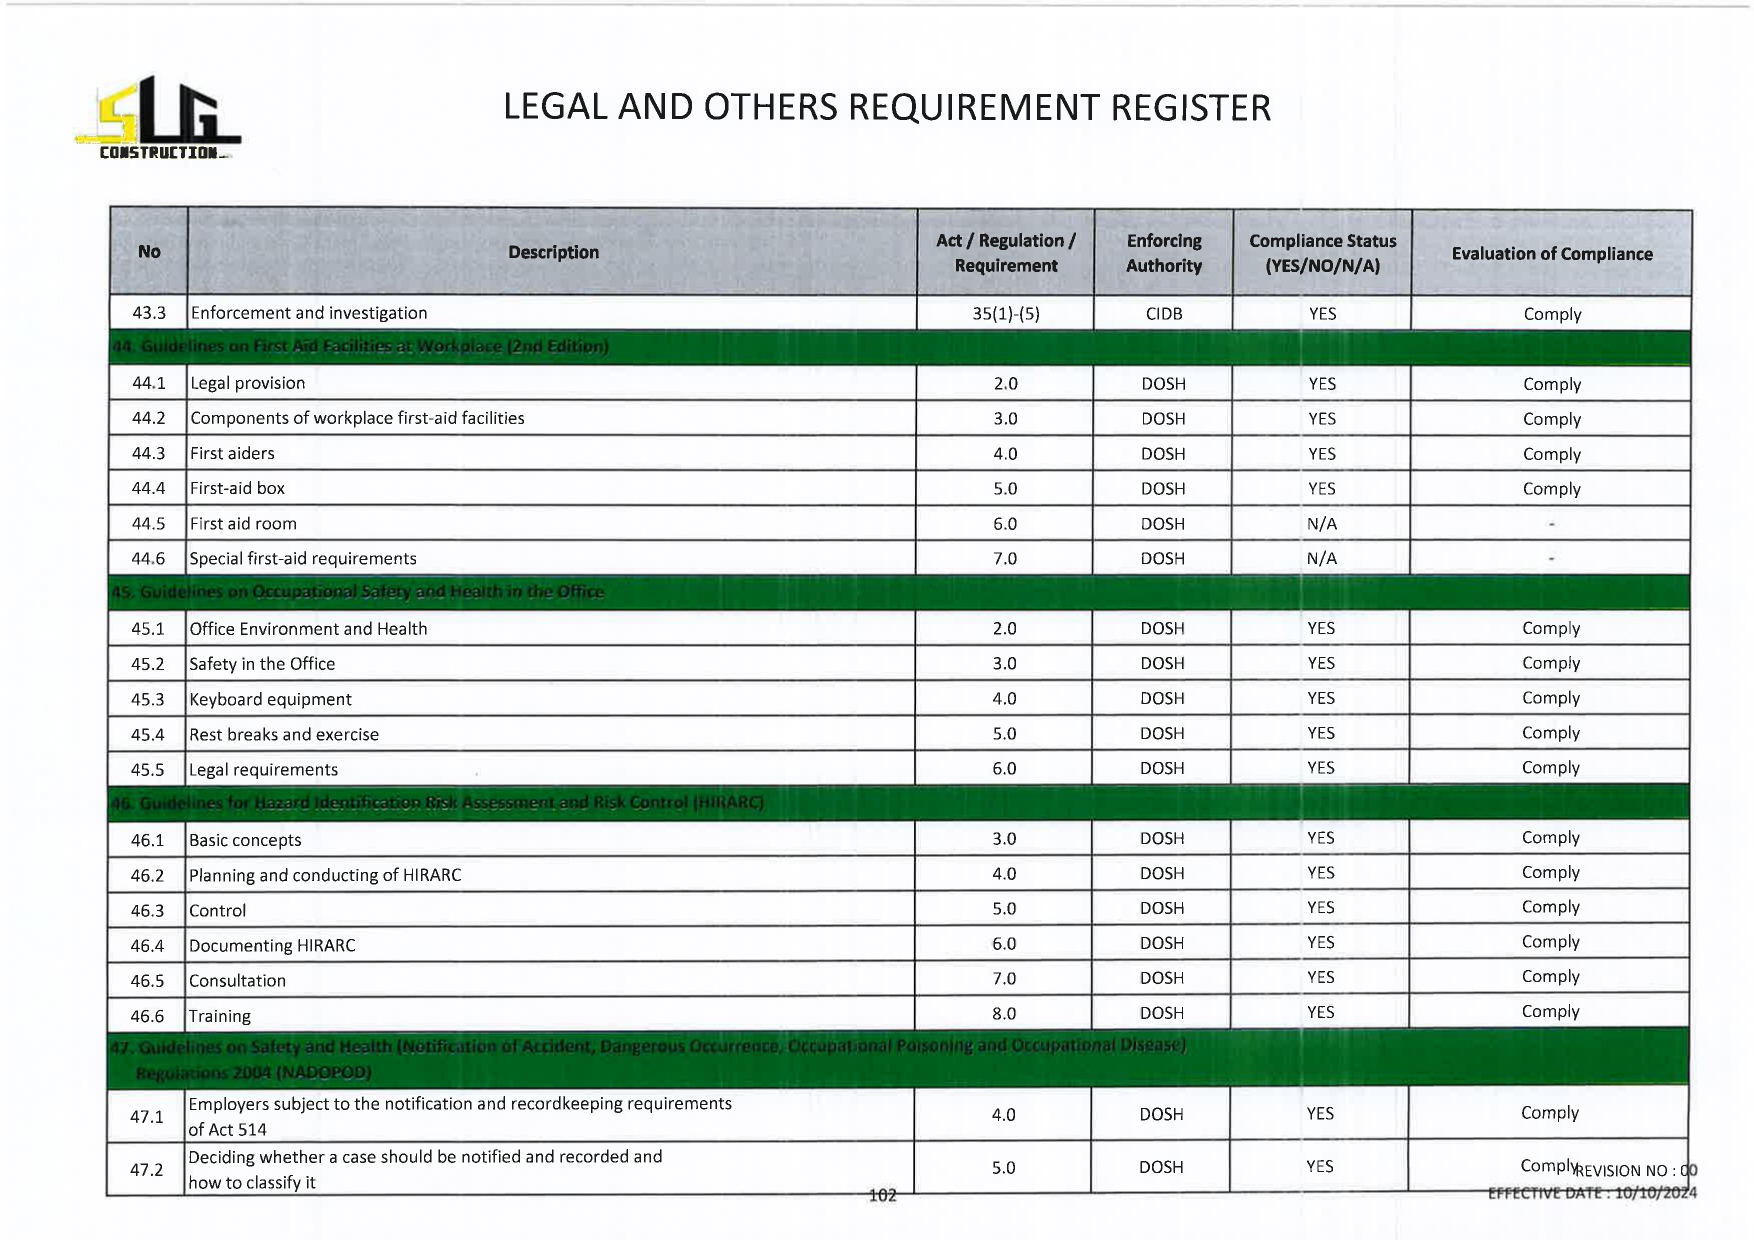
Task: Select the Keyboard equipment description cell
Action: tap(270, 699)
